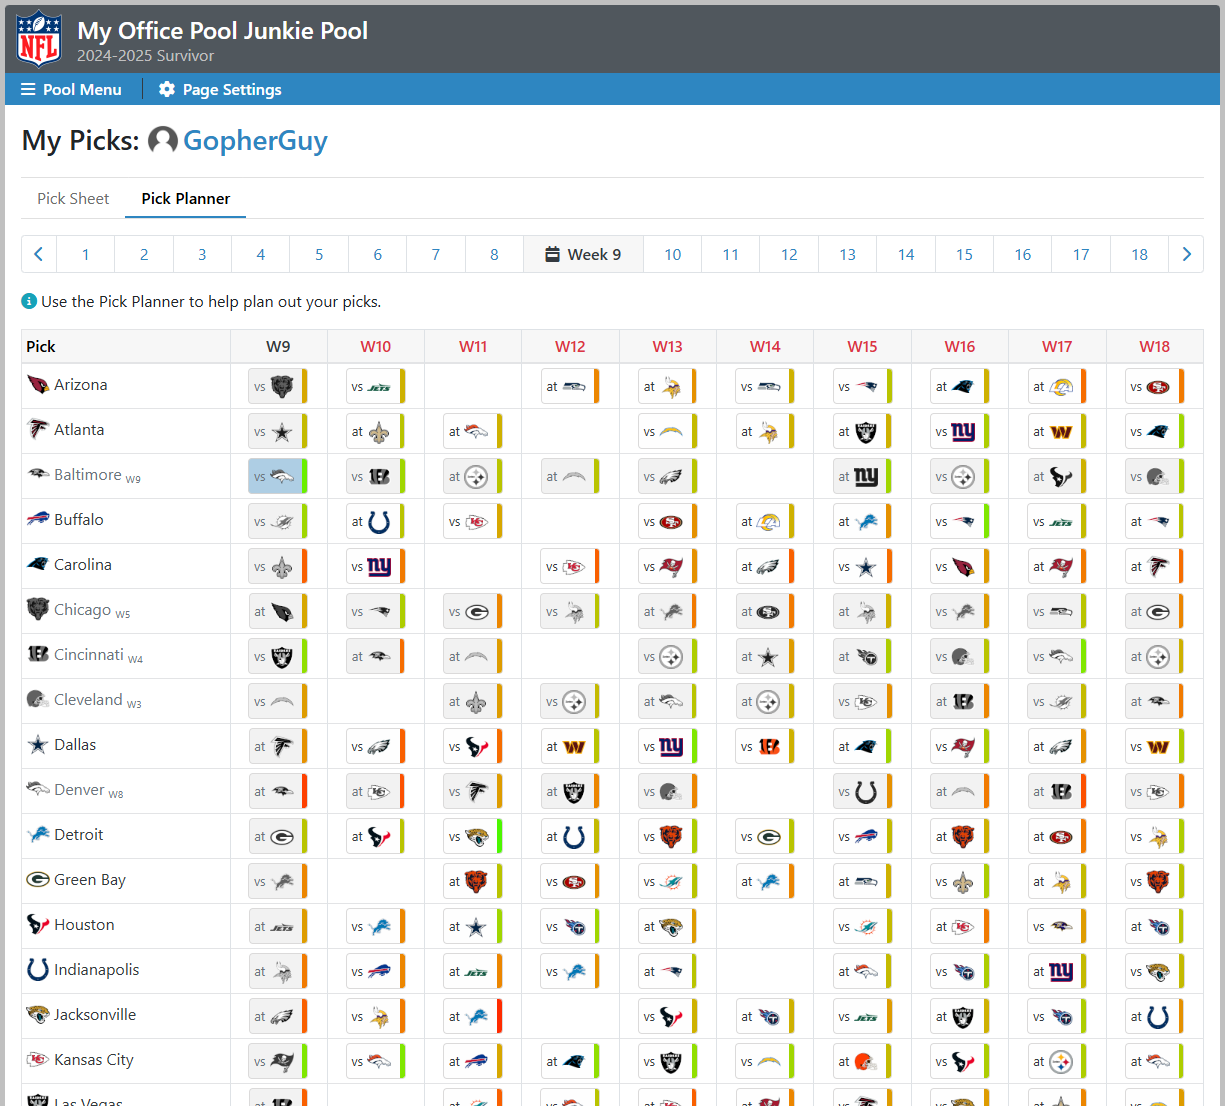Click the Kansas City Chiefs logo
The height and width of the screenshot is (1106, 1225).
37,1059
